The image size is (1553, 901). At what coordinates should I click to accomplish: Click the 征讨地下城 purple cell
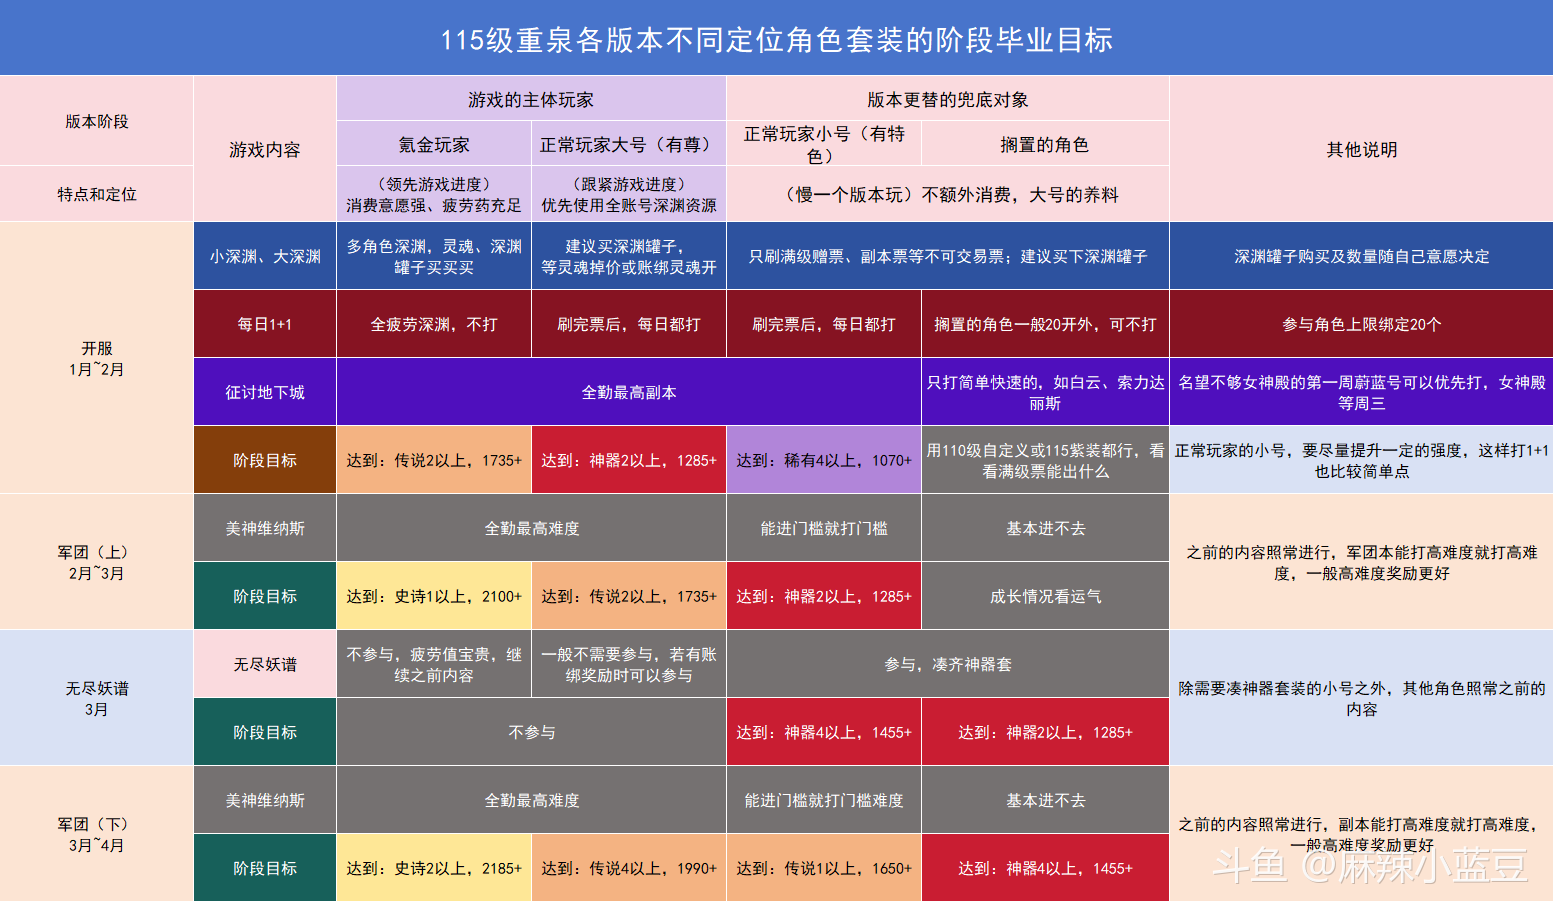click(264, 392)
